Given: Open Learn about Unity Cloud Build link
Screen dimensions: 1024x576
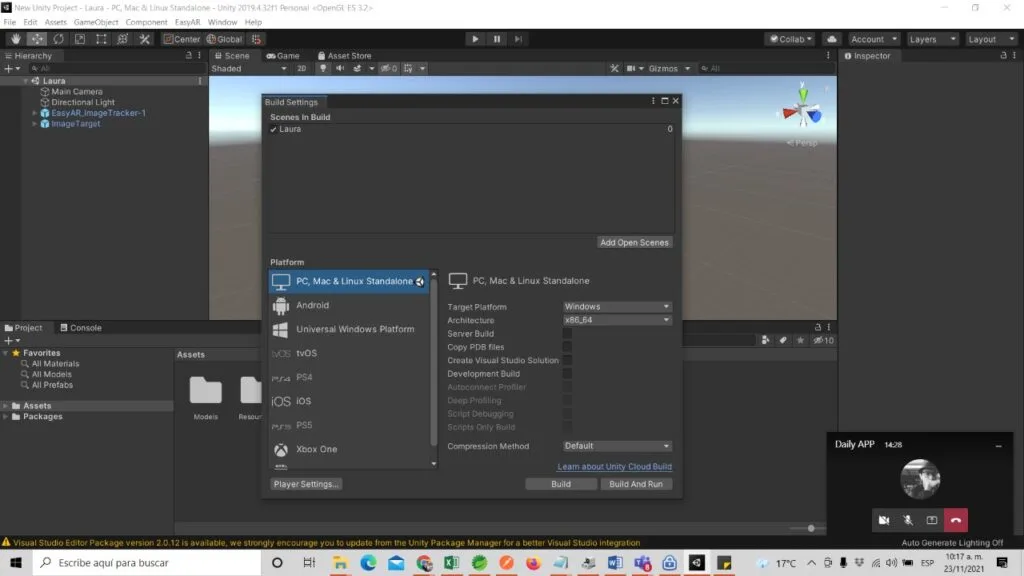Looking at the screenshot, I should [614, 467].
